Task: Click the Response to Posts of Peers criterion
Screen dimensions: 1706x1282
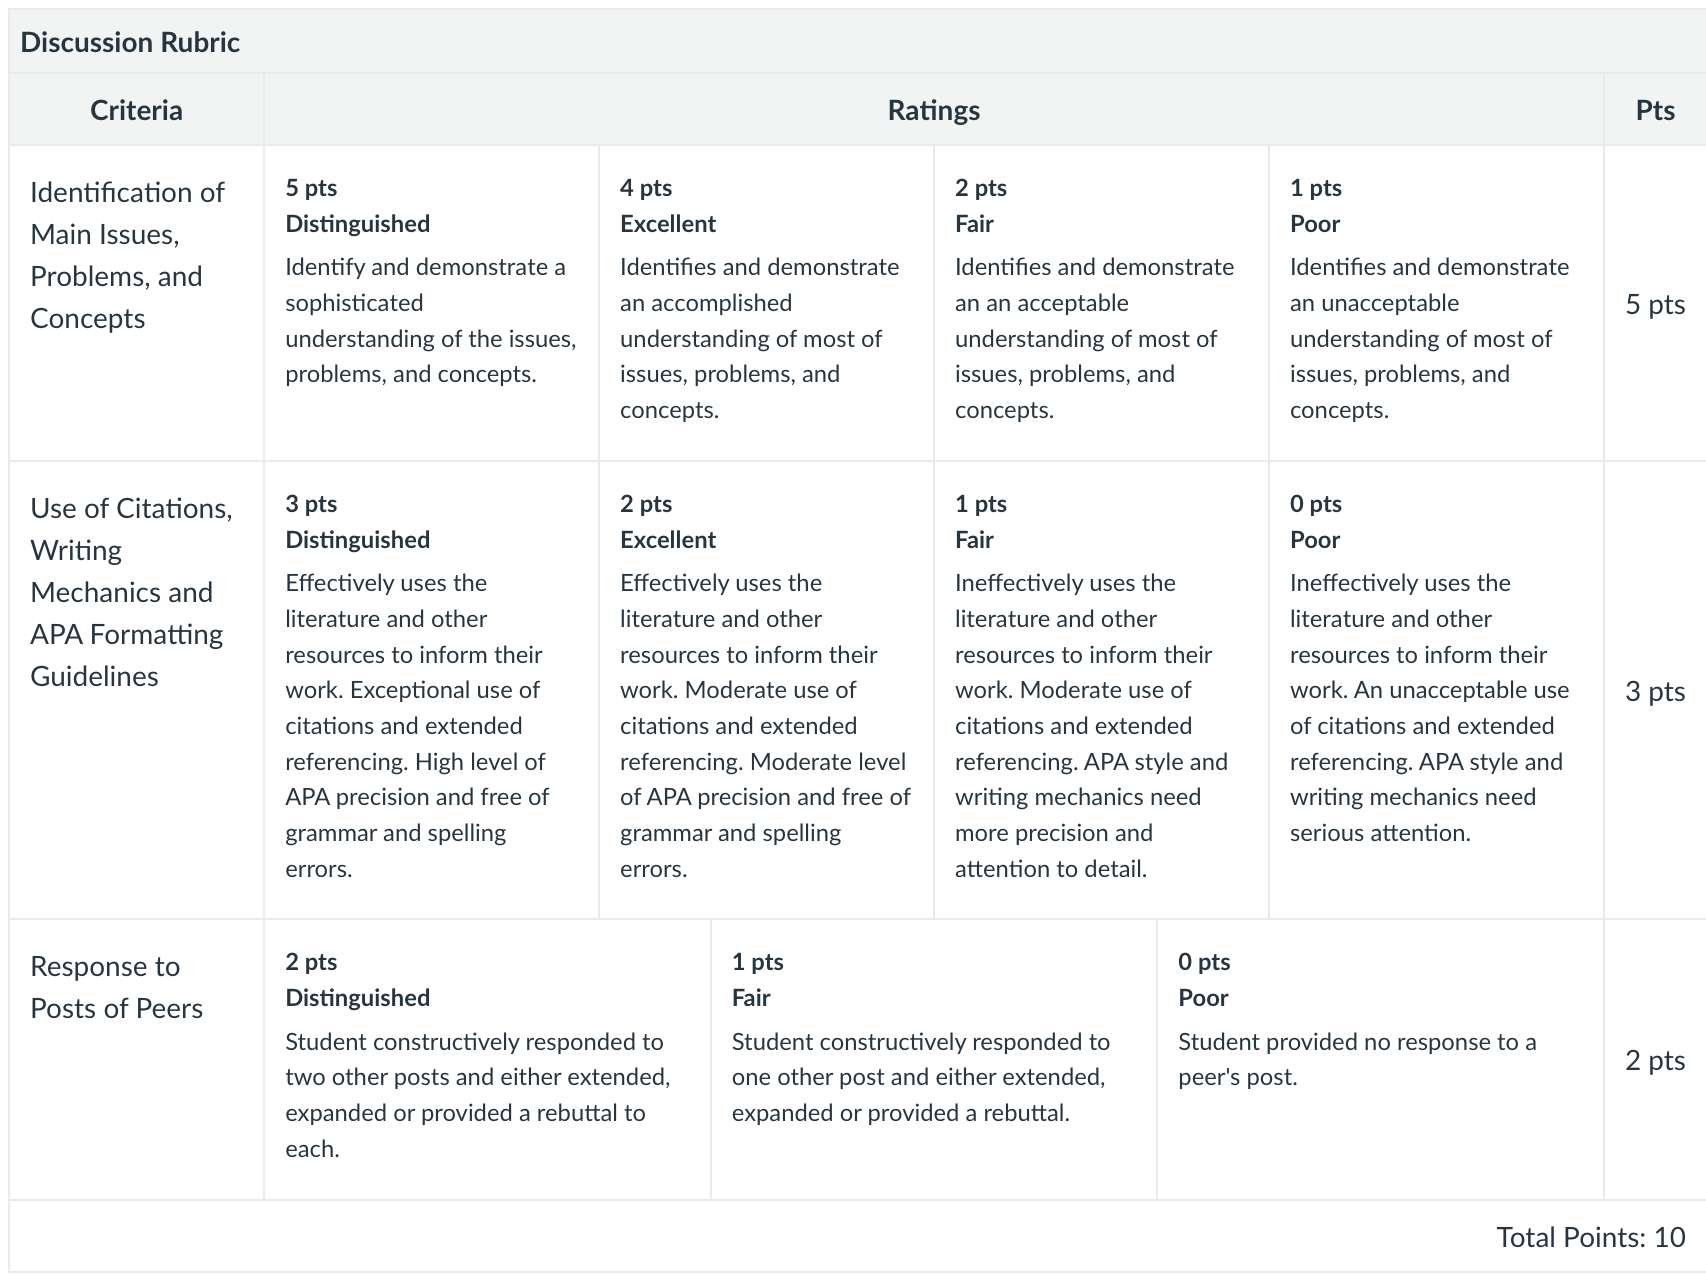Action: (x=116, y=987)
